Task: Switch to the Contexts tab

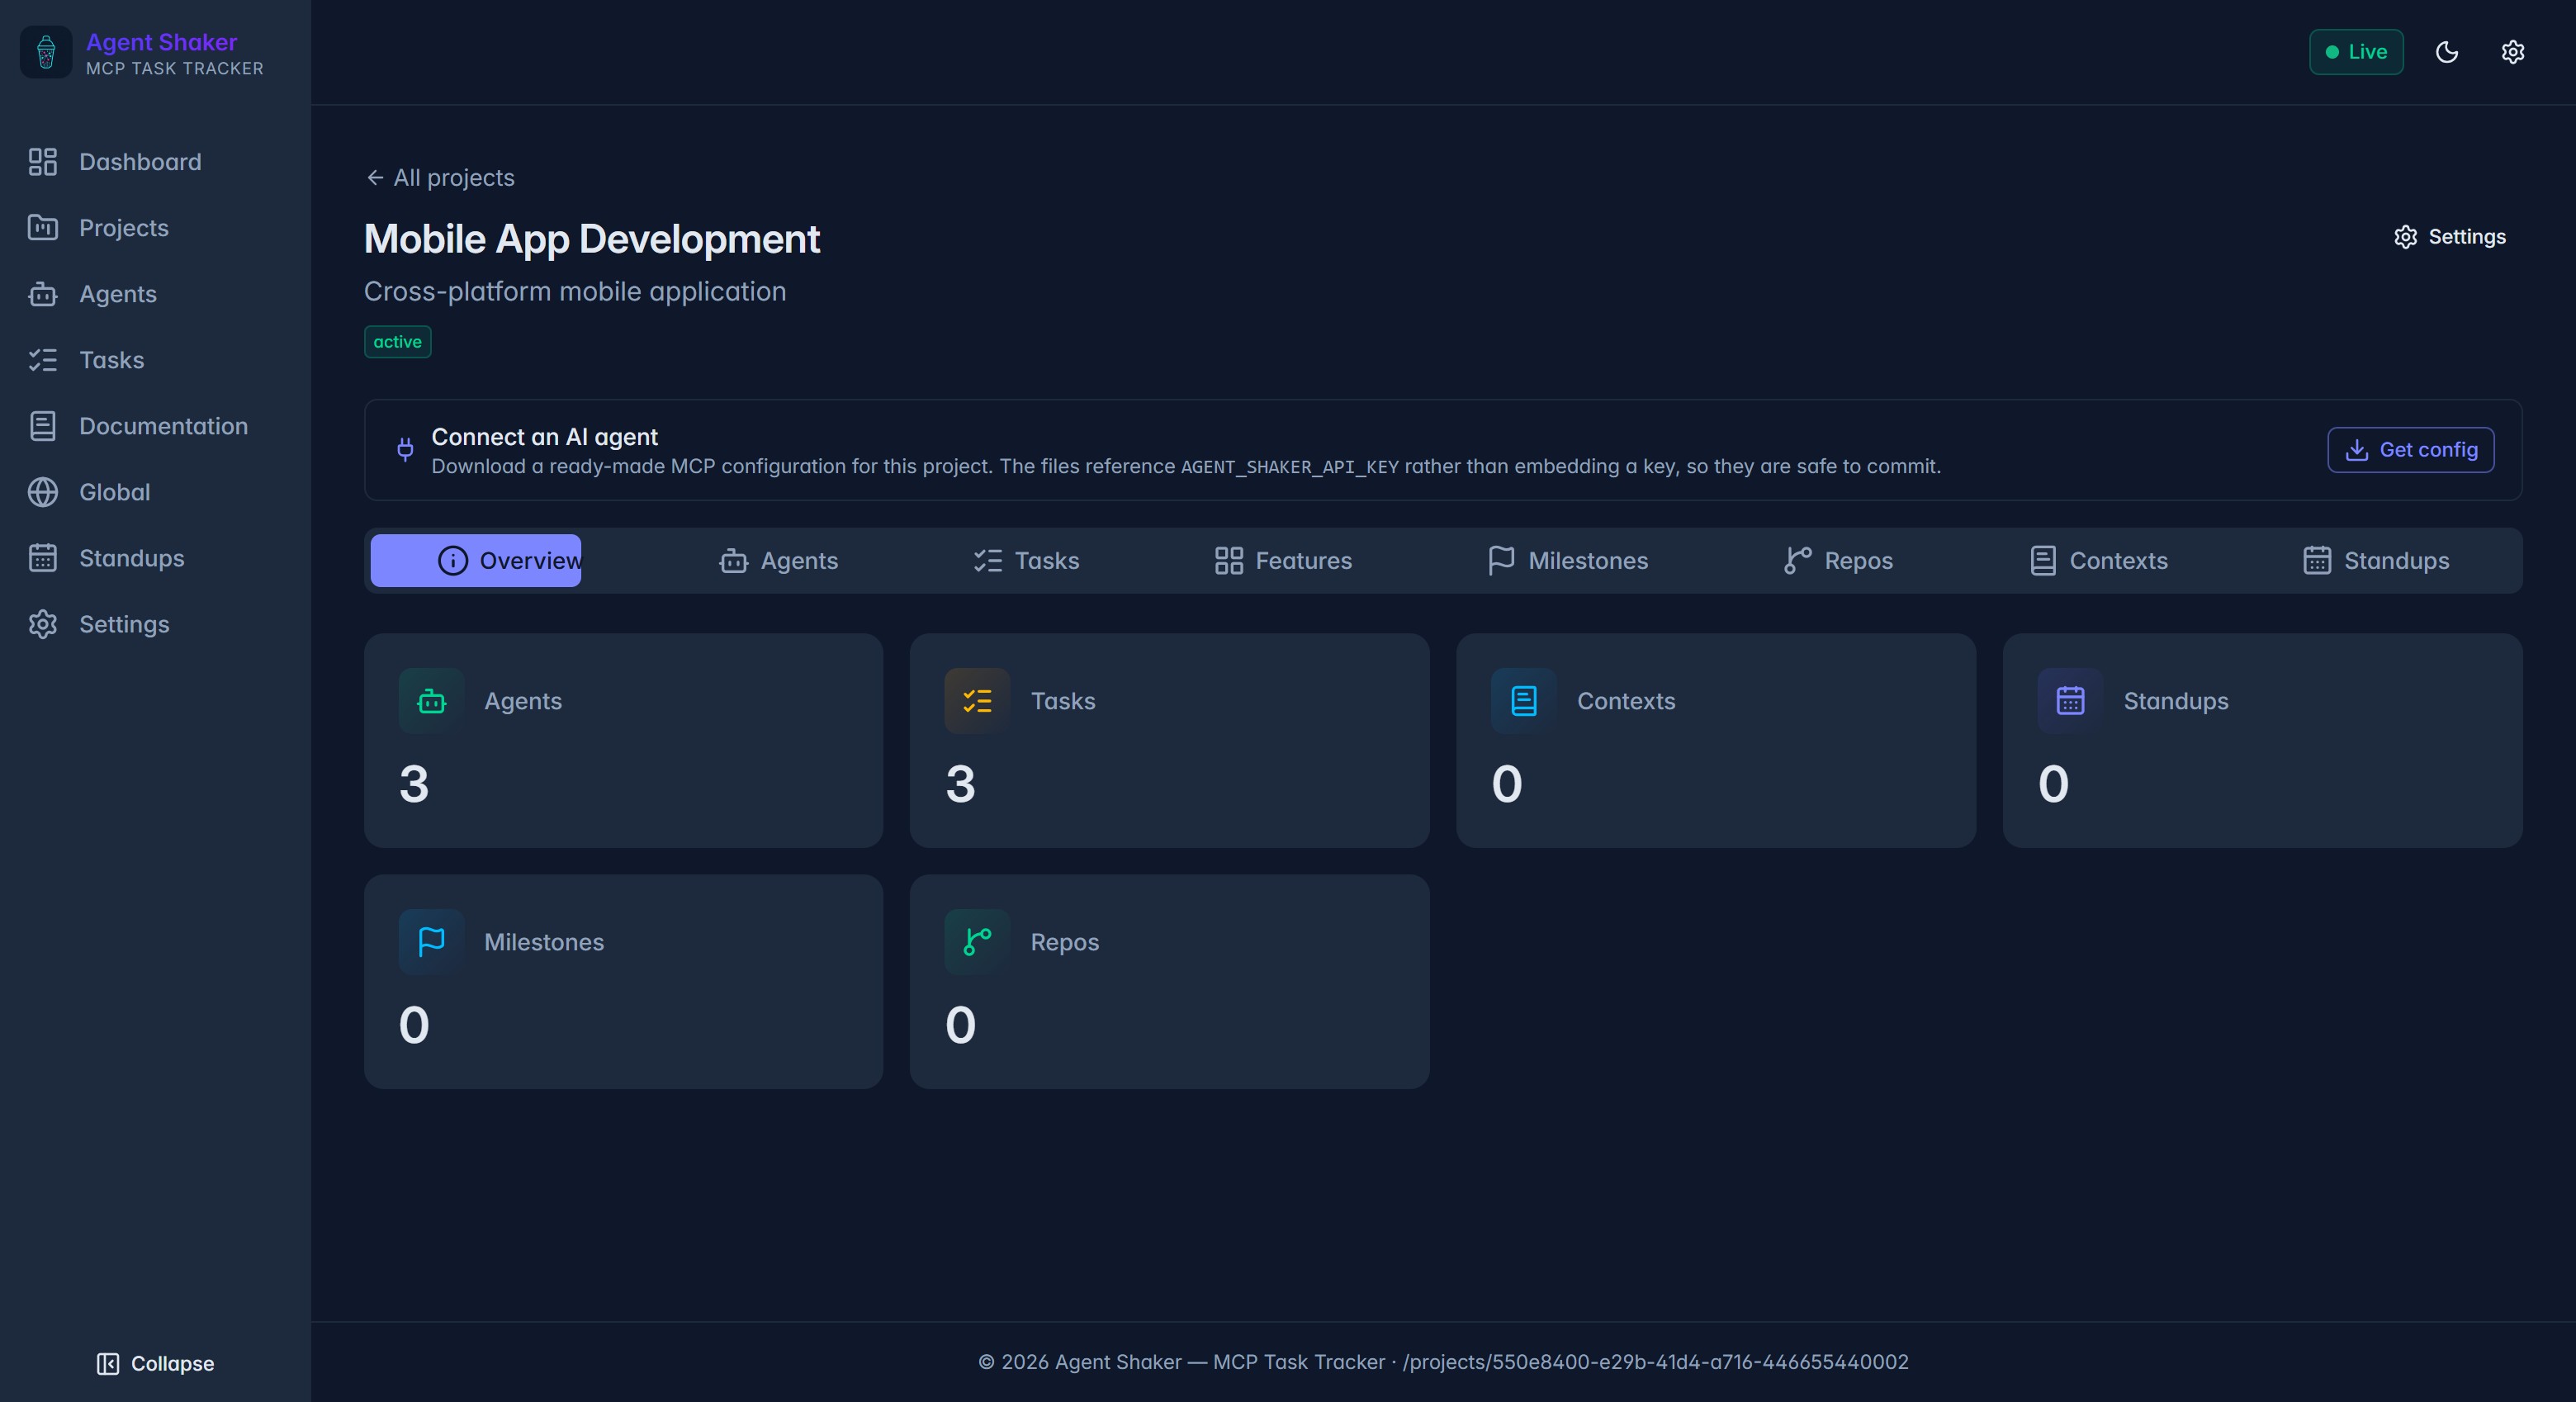Action: (x=2099, y=561)
